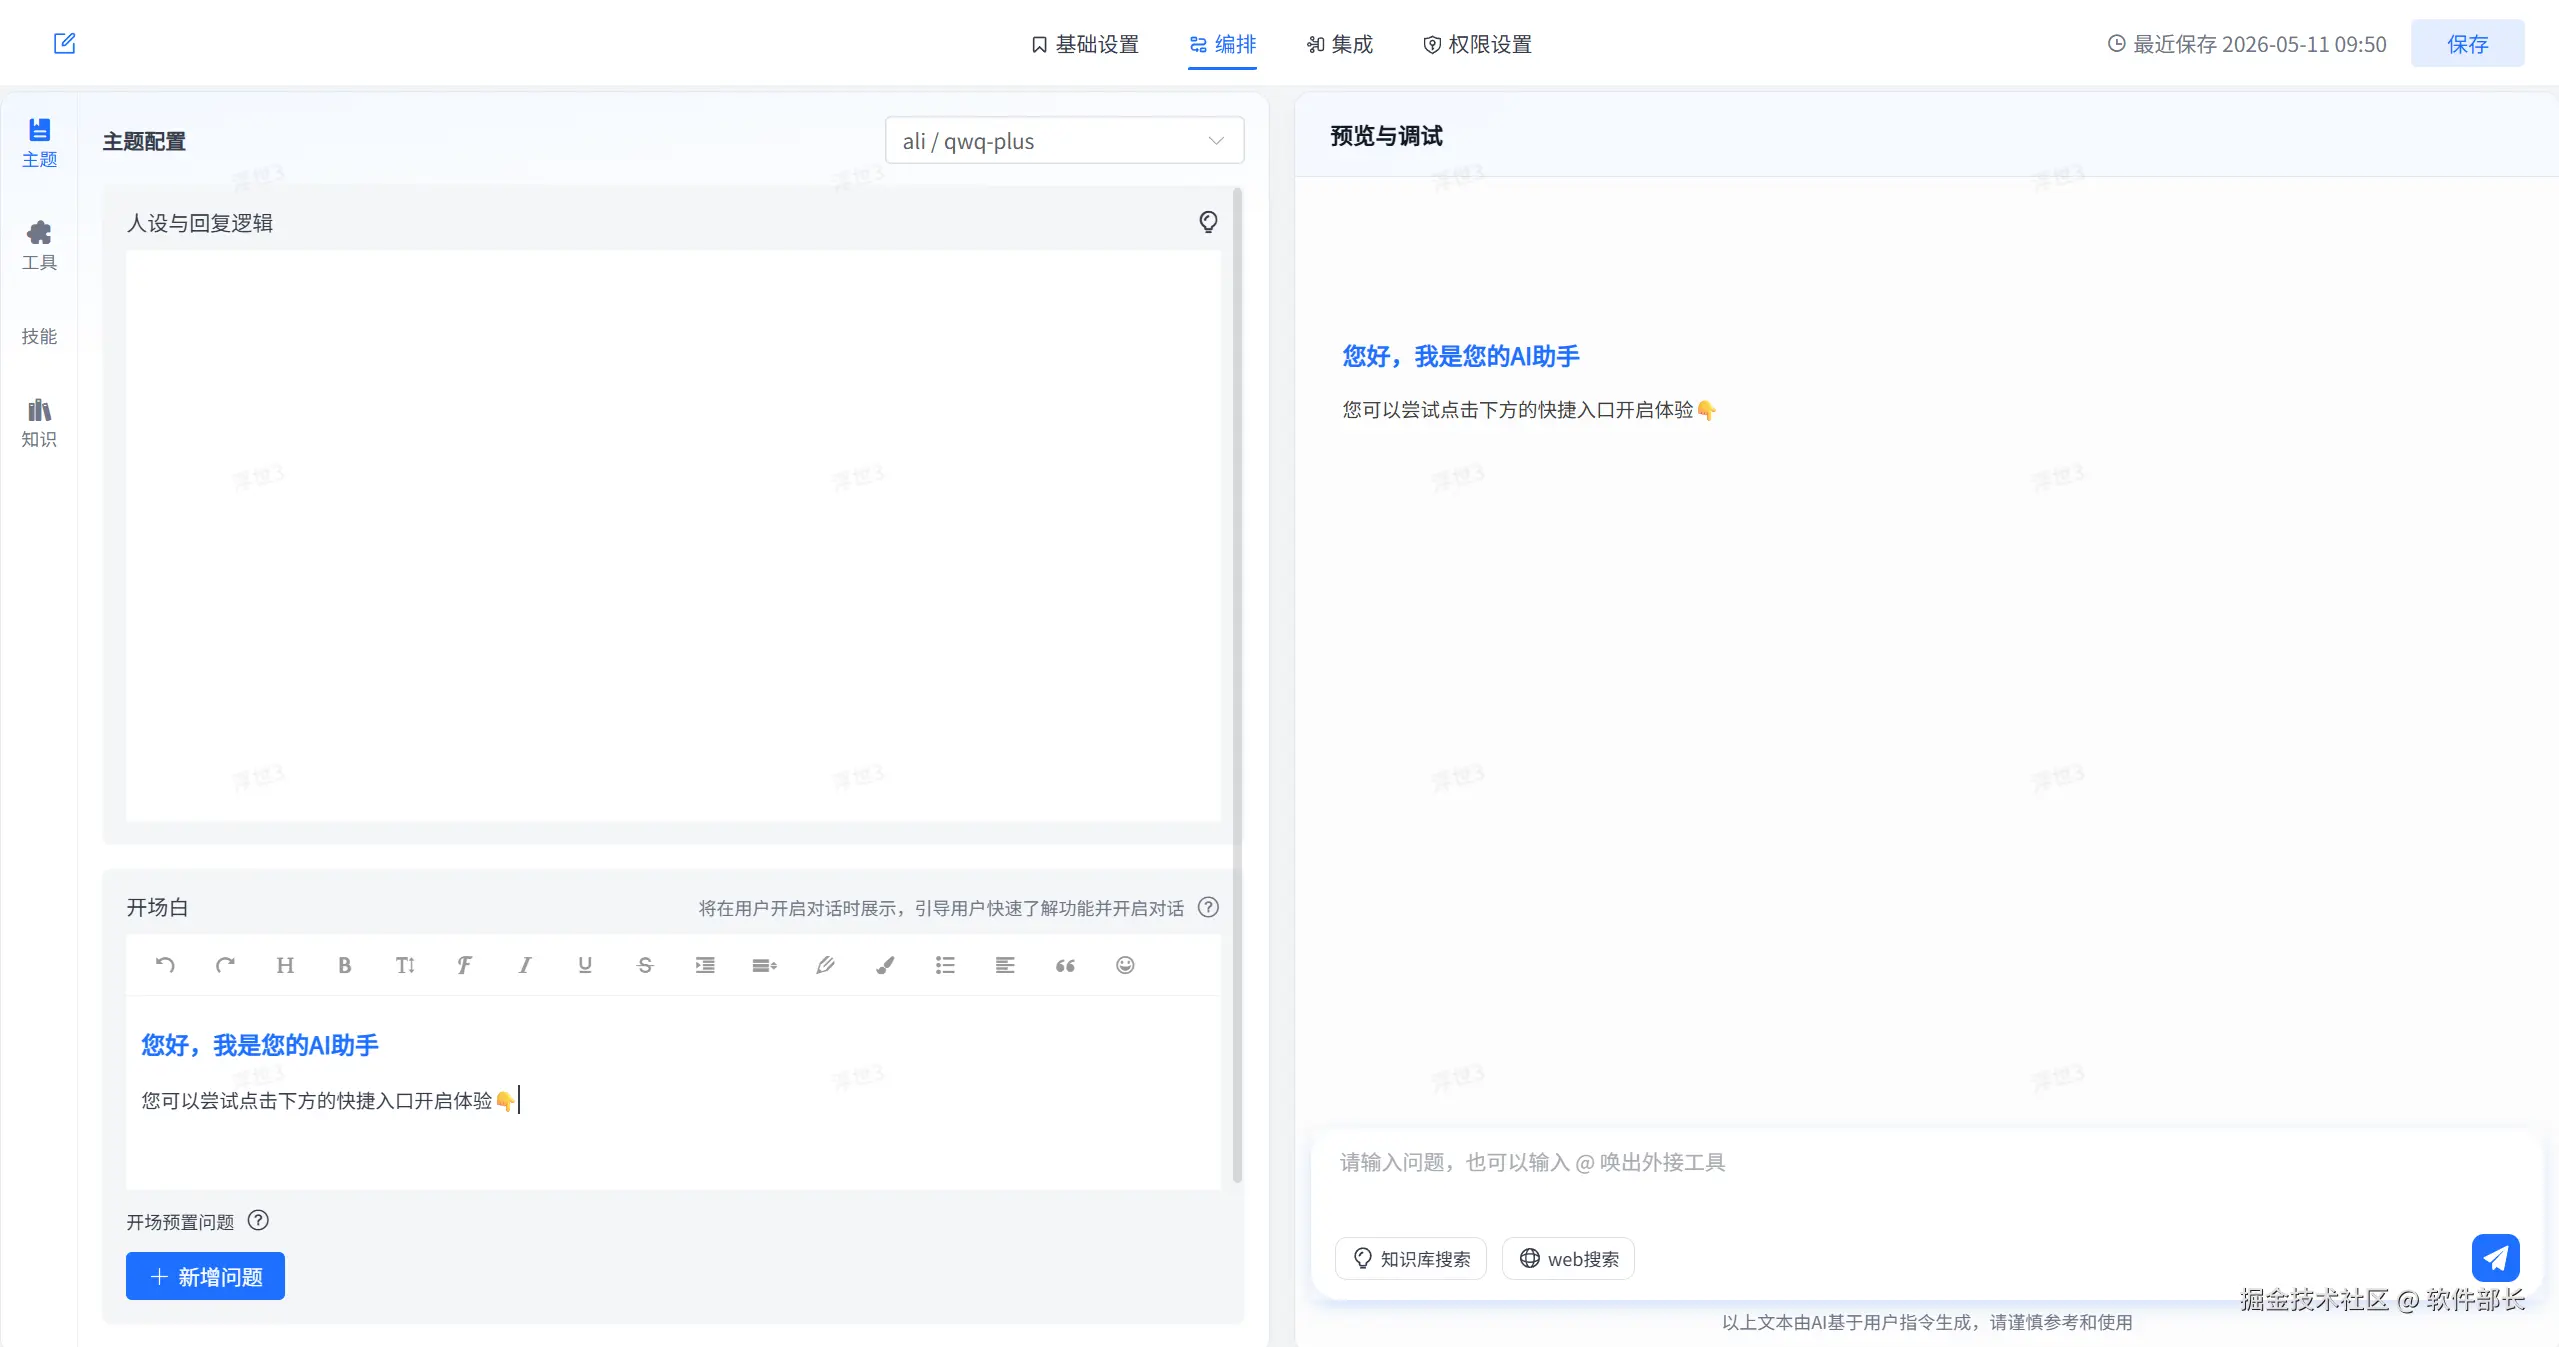The height and width of the screenshot is (1347, 2559).
Task: Switch to 权限设置 tab
Action: click(x=1477, y=44)
